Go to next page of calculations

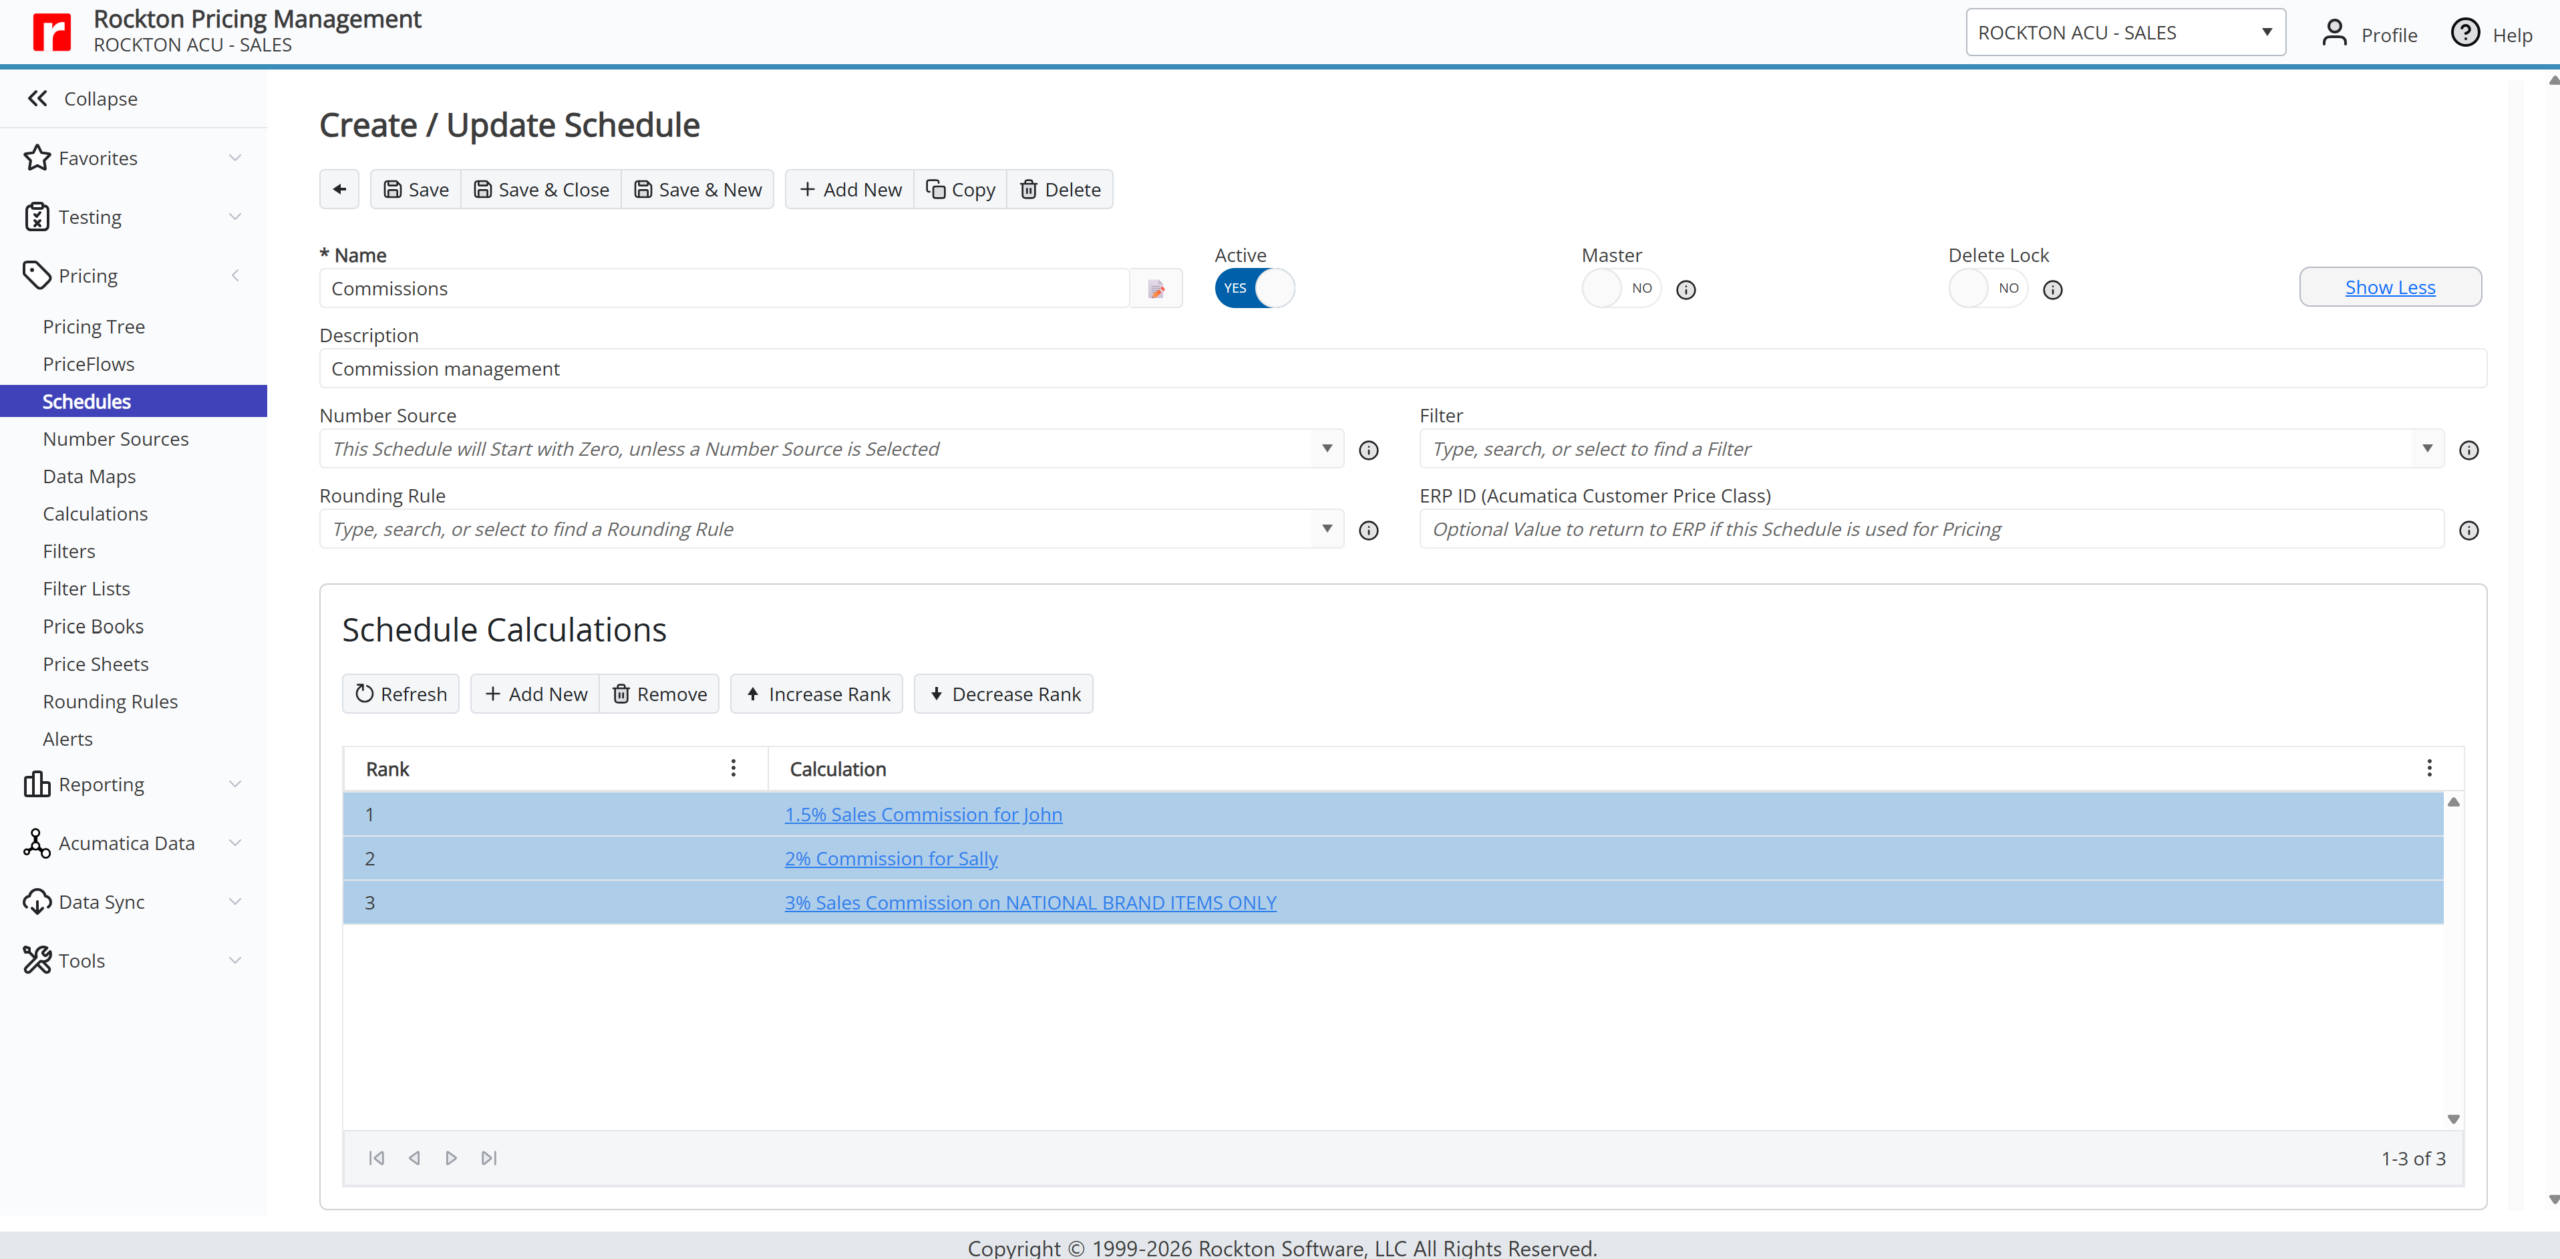pyautogui.click(x=451, y=1158)
